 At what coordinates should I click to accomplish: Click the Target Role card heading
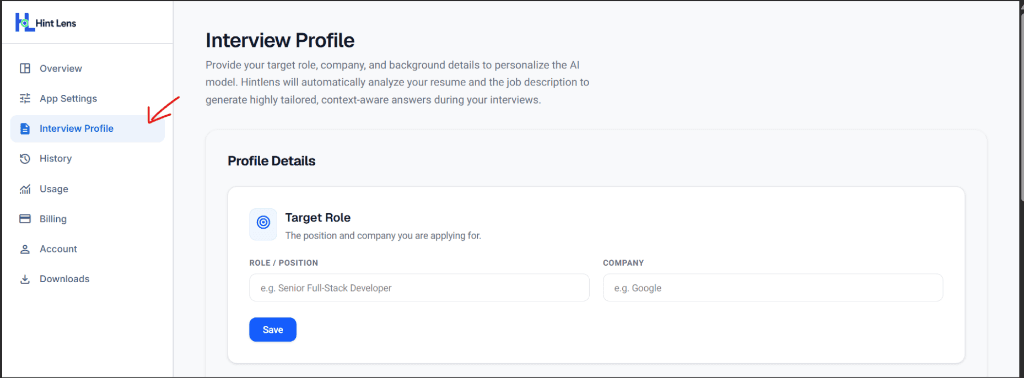pyautogui.click(x=318, y=217)
